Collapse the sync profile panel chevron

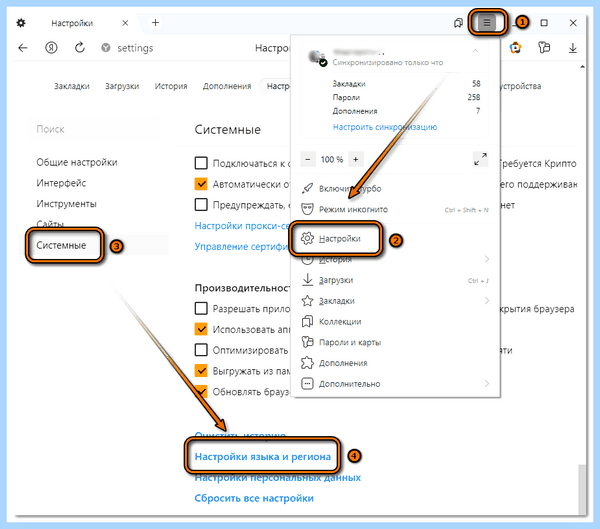pos(475,51)
